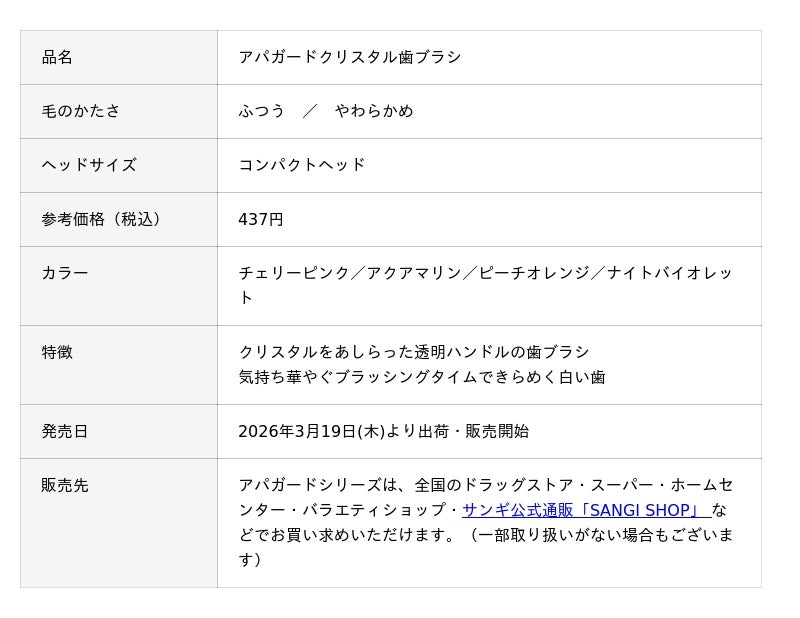Click the 参考価格（税込） row label

(102, 220)
